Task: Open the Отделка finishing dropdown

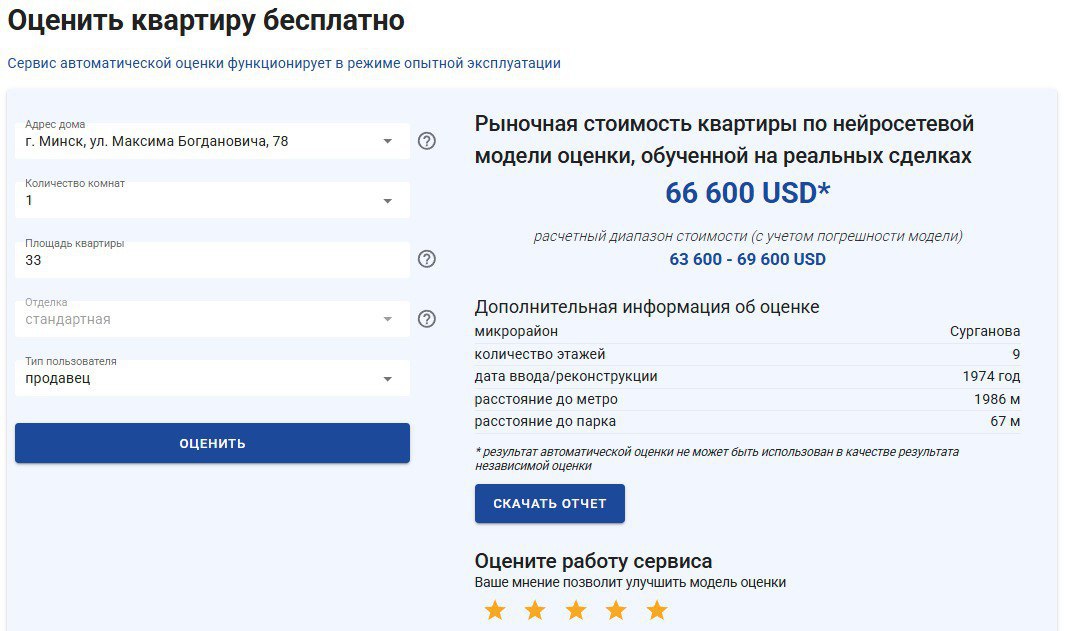Action: [x=389, y=318]
